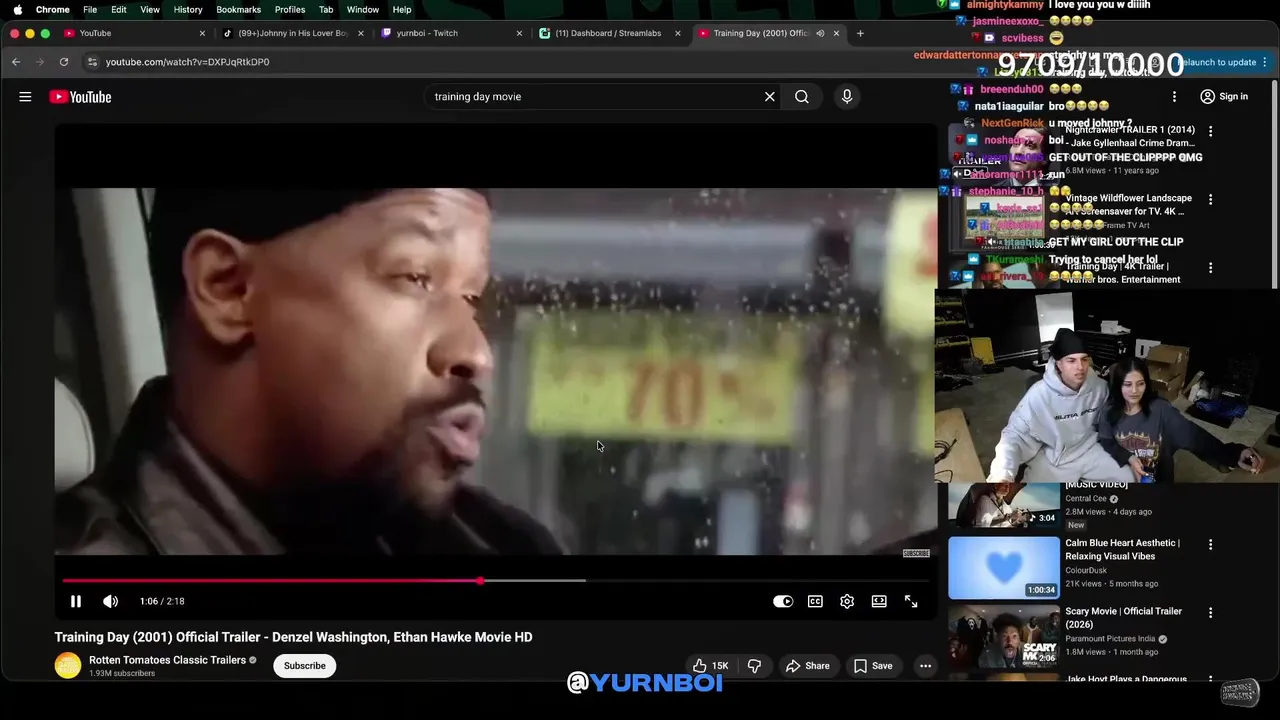Image resolution: width=1280 pixels, height=720 pixels.
Task: Open YouTube top-bar three-dot settings menu
Action: click(1174, 97)
